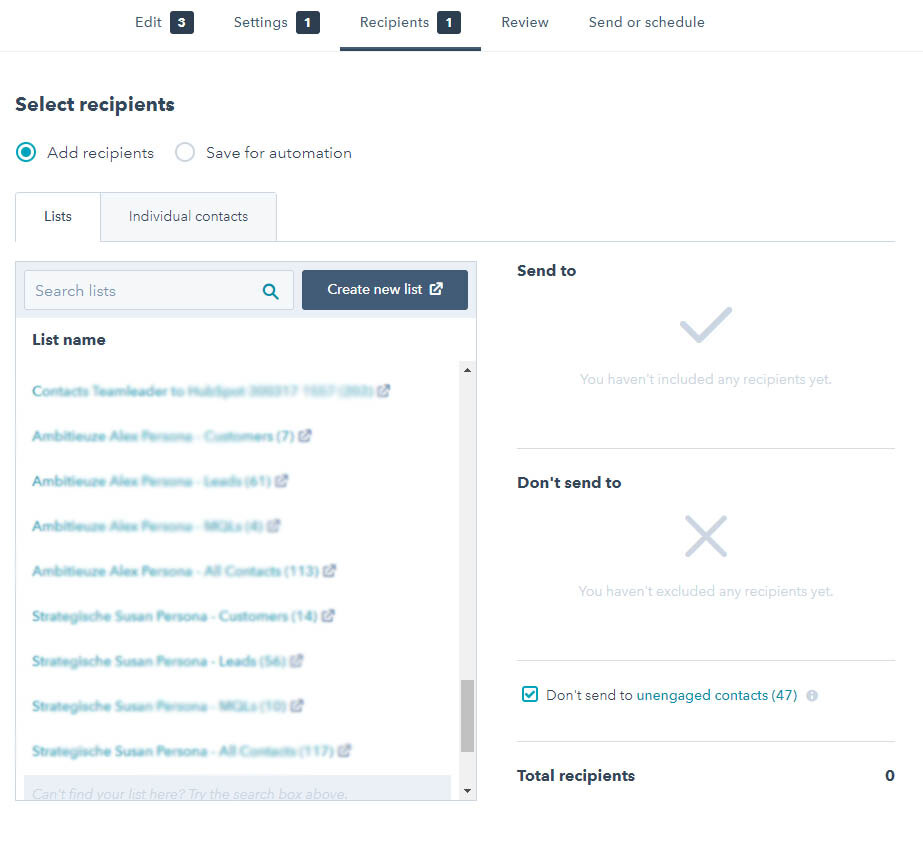The image size is (923, 862).
Task: Select Strategische Susan Persona MQLs (10) list
Action: click(159, 707)
